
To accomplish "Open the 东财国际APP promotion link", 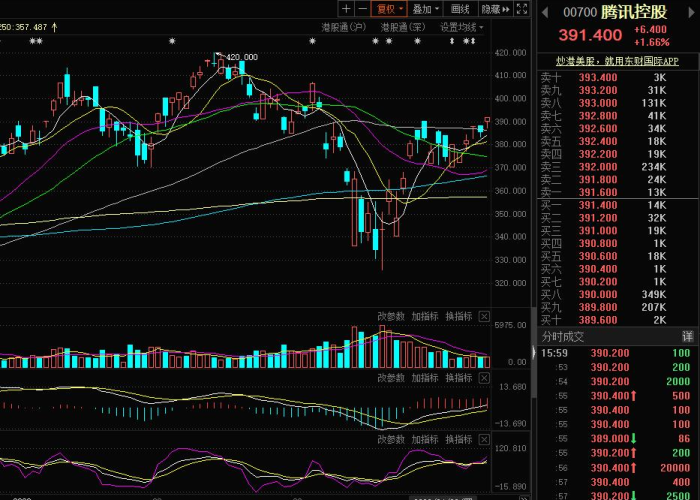I will click(x=617, y=61).
